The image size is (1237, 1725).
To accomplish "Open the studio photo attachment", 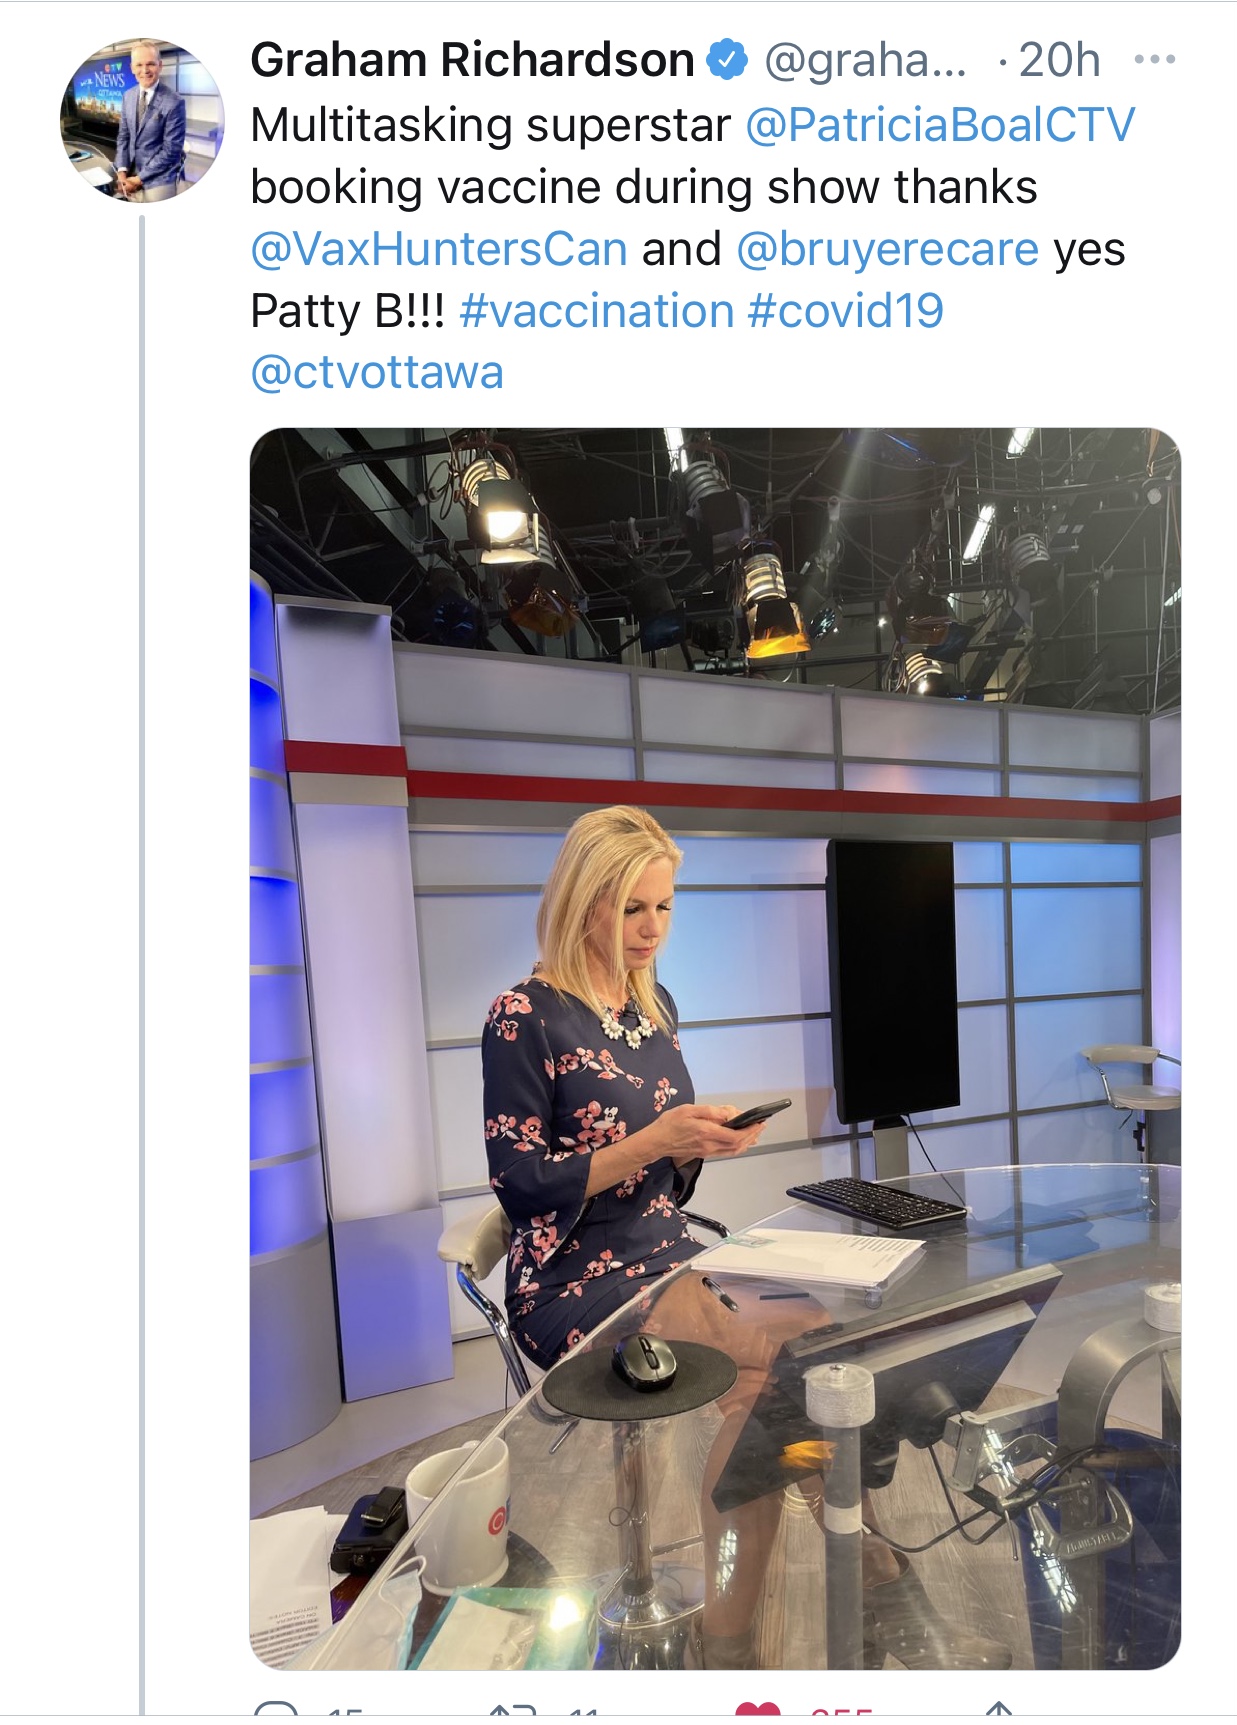I will tap(715, 1048).
